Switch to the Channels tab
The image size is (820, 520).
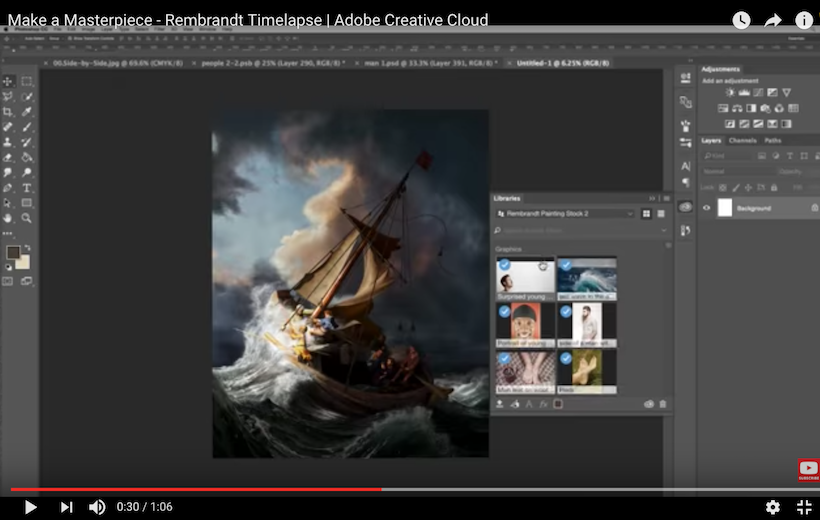click(x=742, y=140)
